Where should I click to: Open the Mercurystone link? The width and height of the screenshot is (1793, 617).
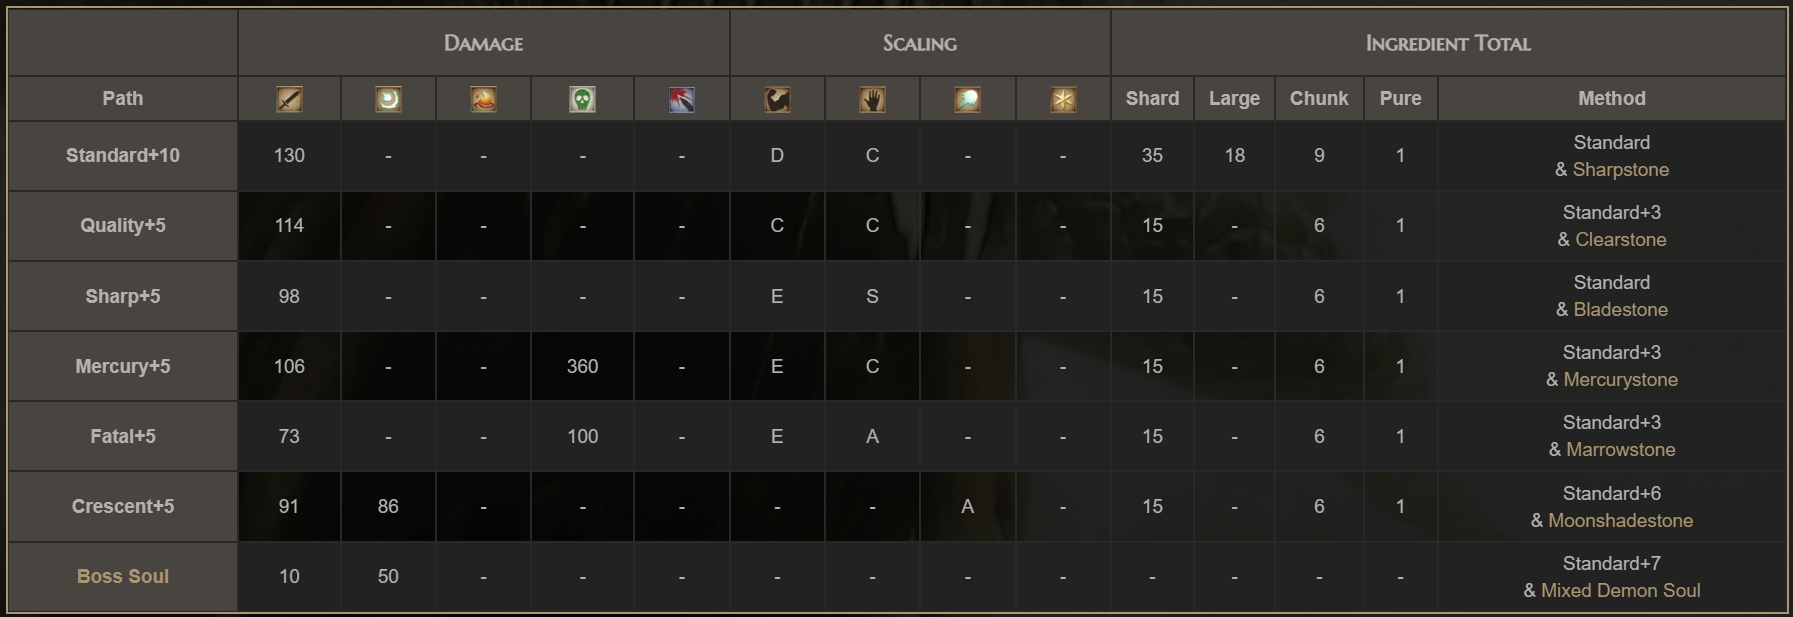pos(1620,380)
